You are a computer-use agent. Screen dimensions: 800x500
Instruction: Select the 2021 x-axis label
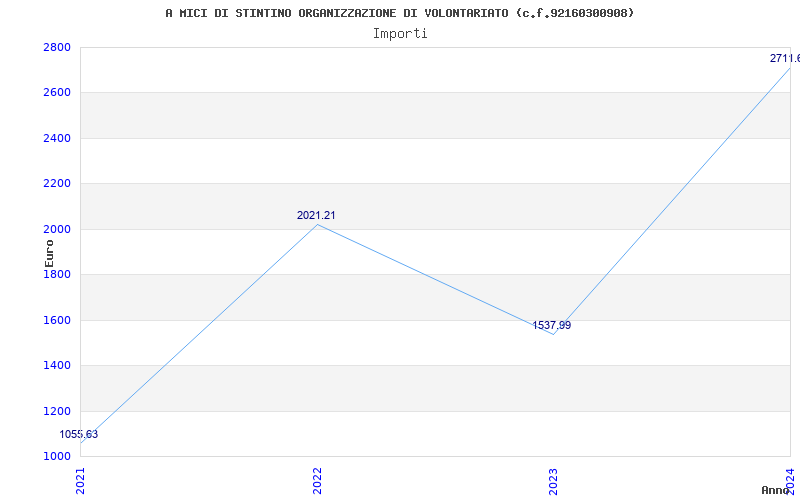point(81,481)
